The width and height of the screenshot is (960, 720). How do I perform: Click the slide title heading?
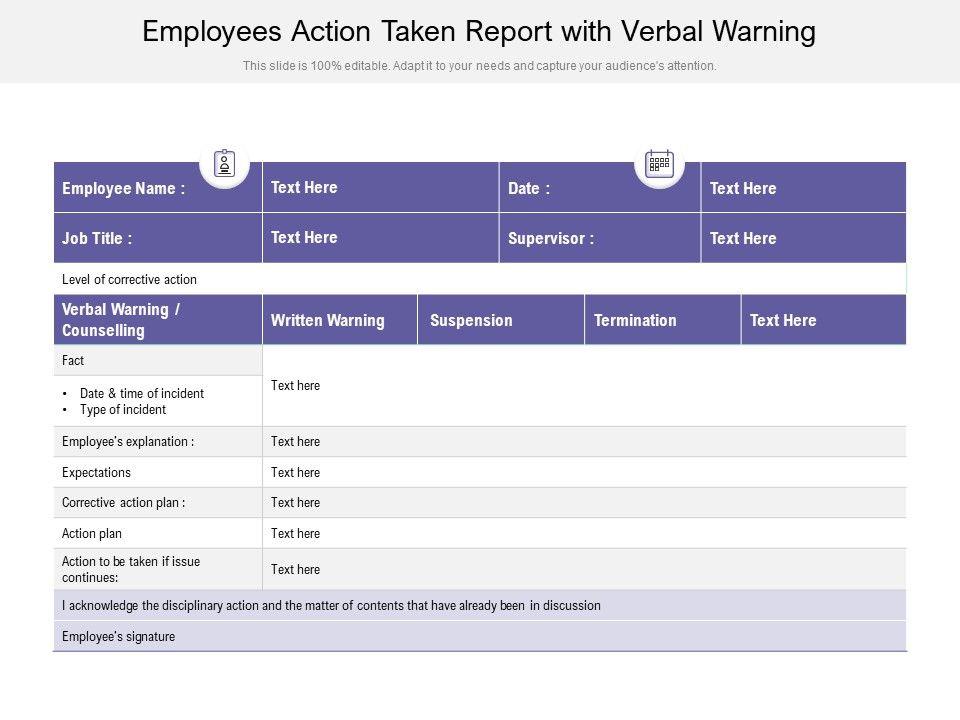click(479, 32)
